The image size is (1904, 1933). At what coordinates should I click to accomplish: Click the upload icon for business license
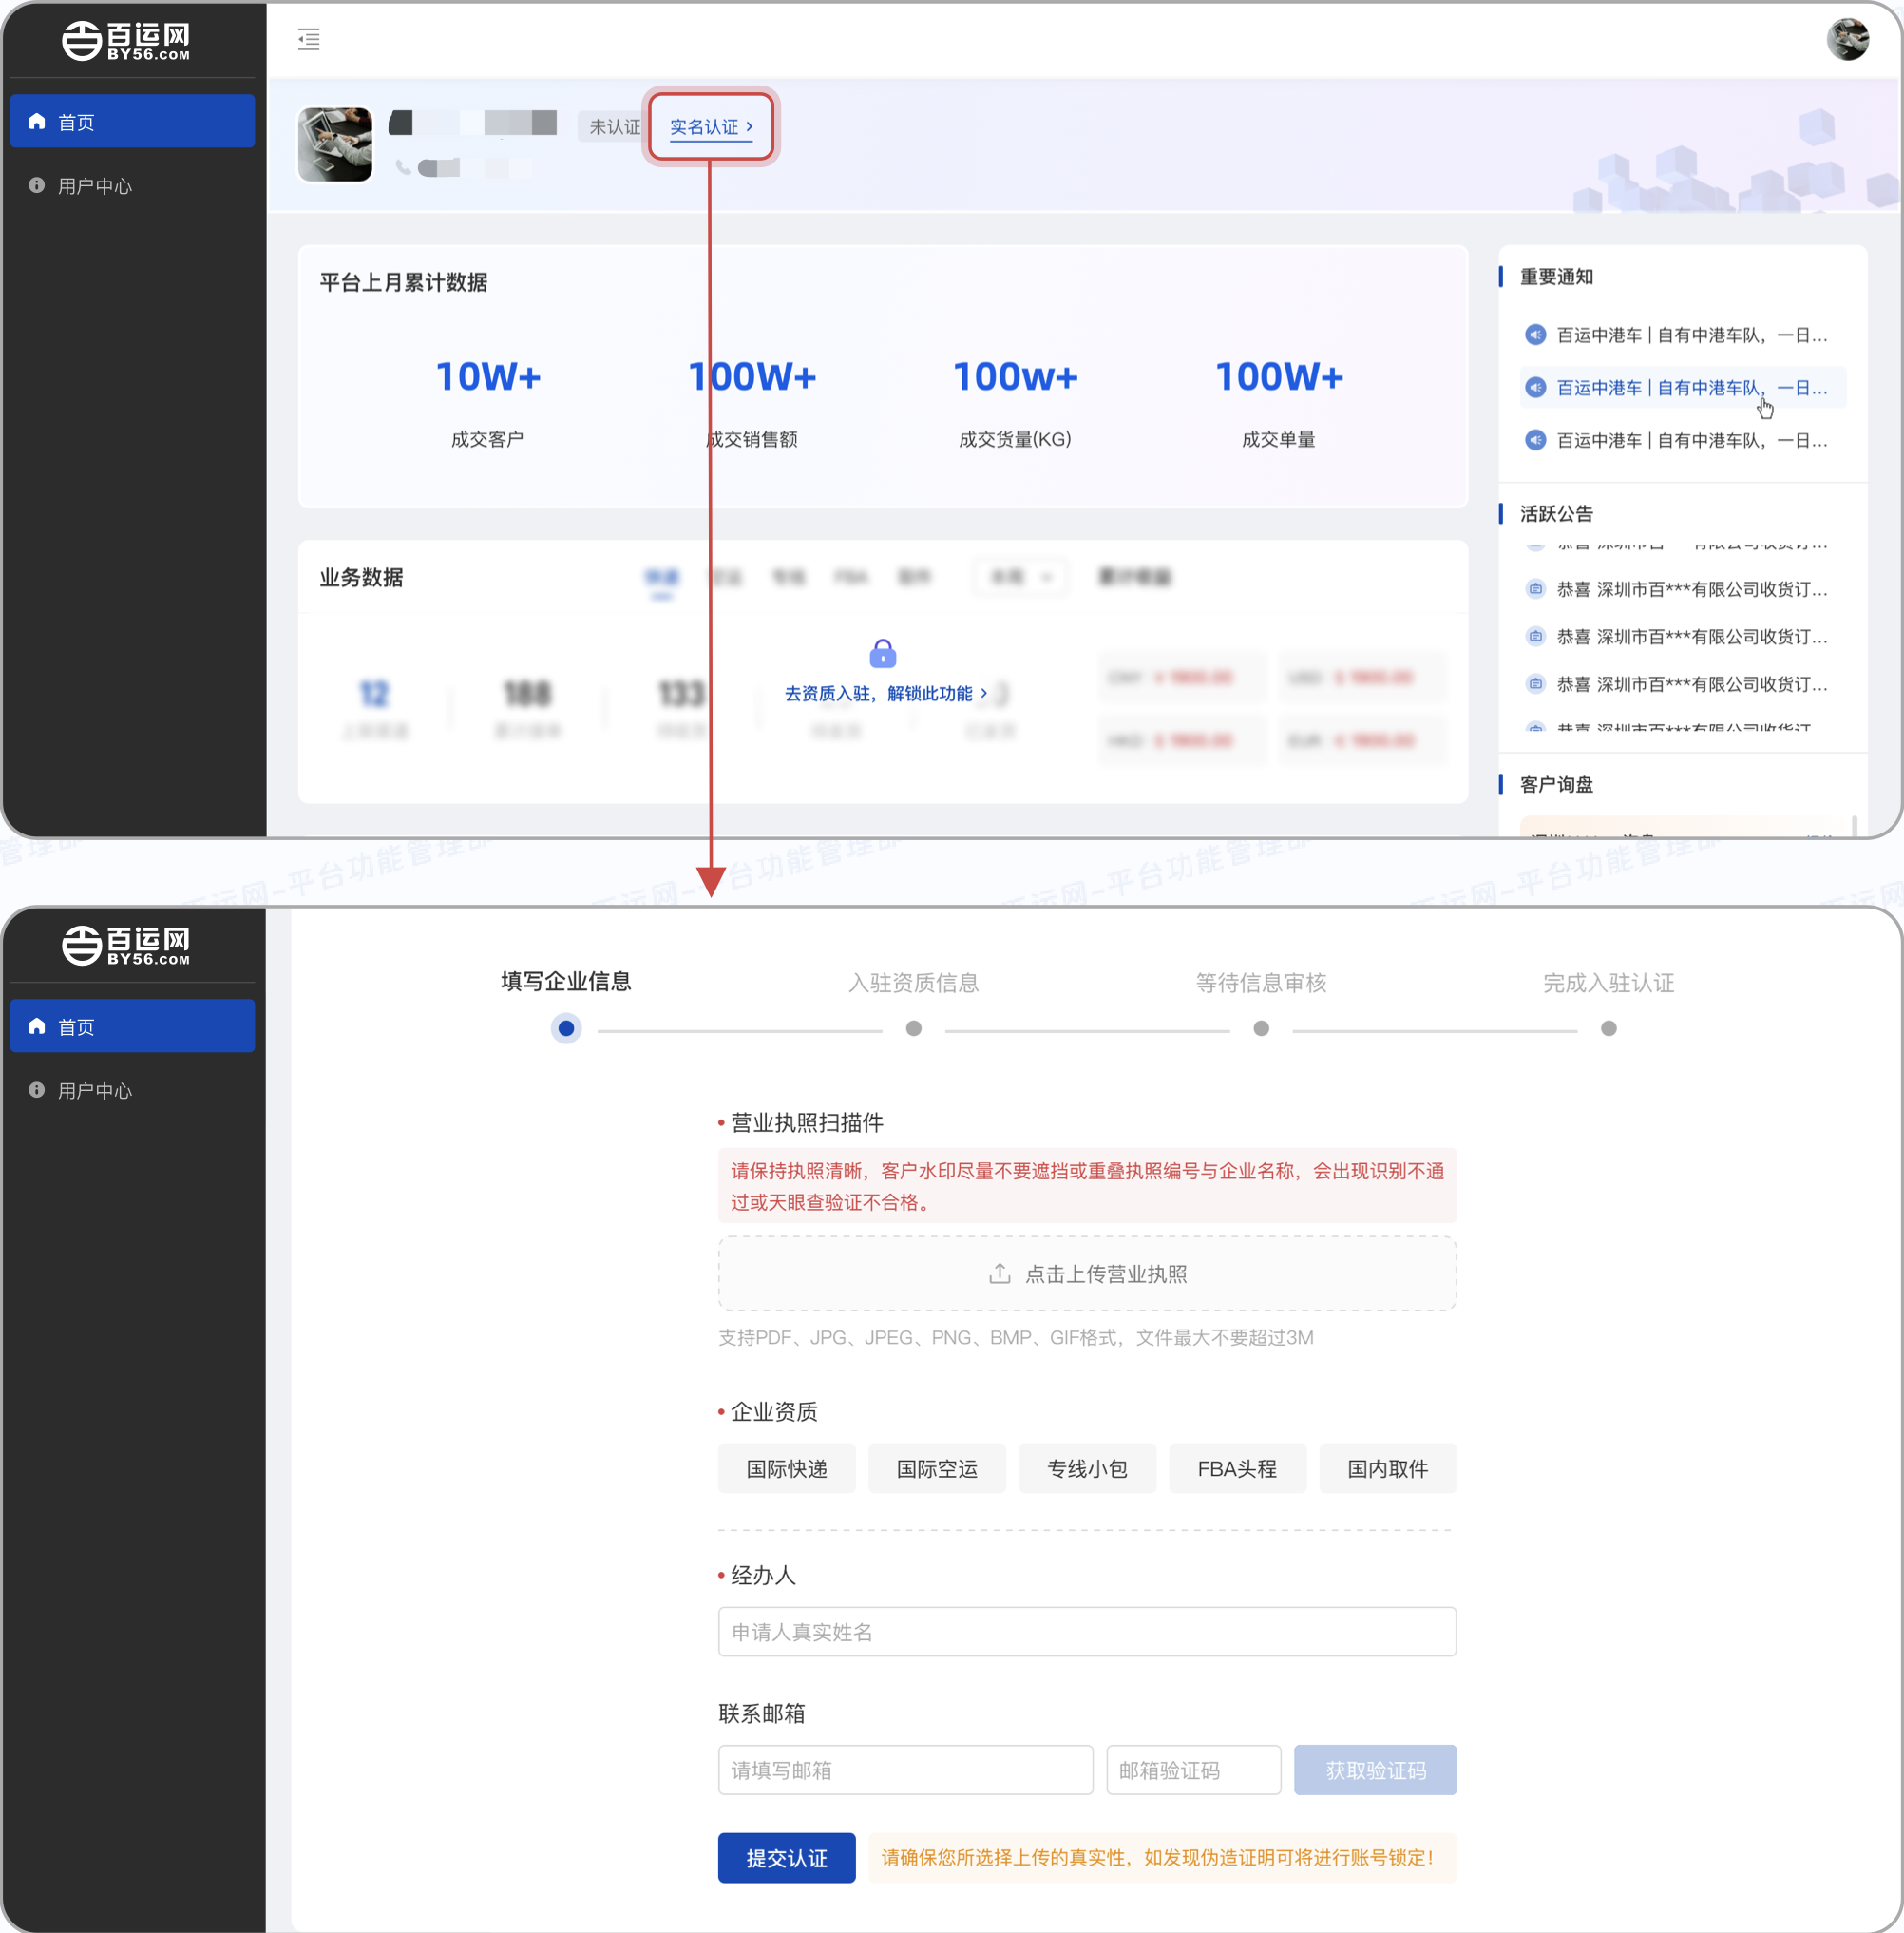point(999,1273)
